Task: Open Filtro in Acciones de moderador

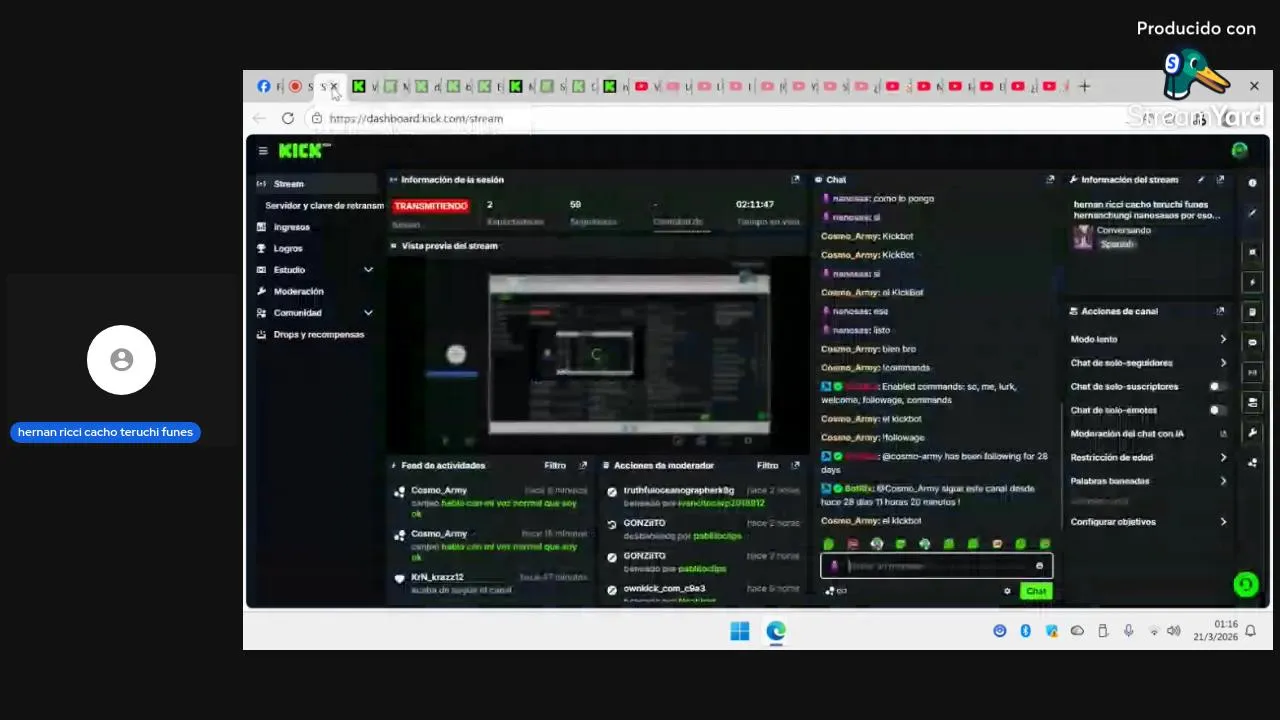Action: tap(768, 465)
